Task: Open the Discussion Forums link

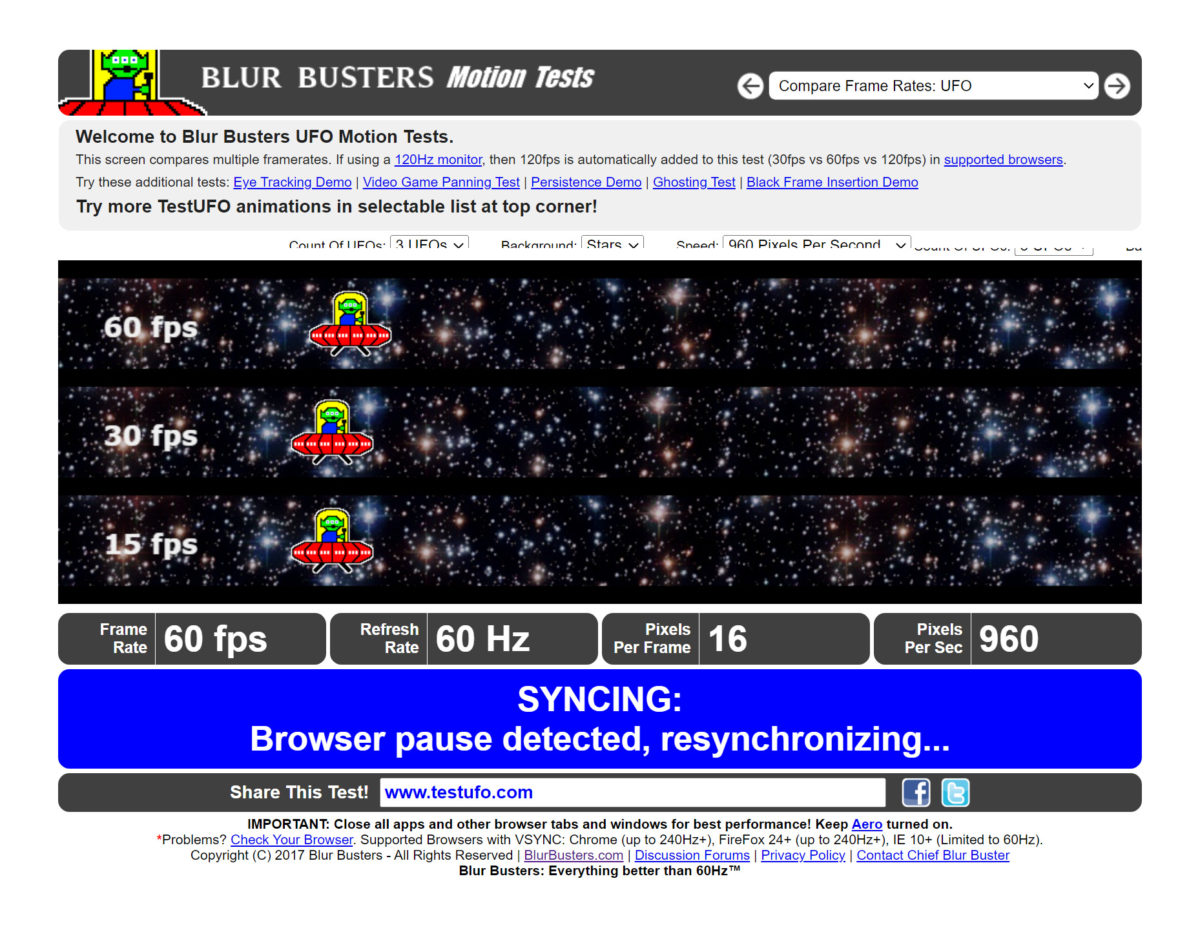Action: [692, 855]
